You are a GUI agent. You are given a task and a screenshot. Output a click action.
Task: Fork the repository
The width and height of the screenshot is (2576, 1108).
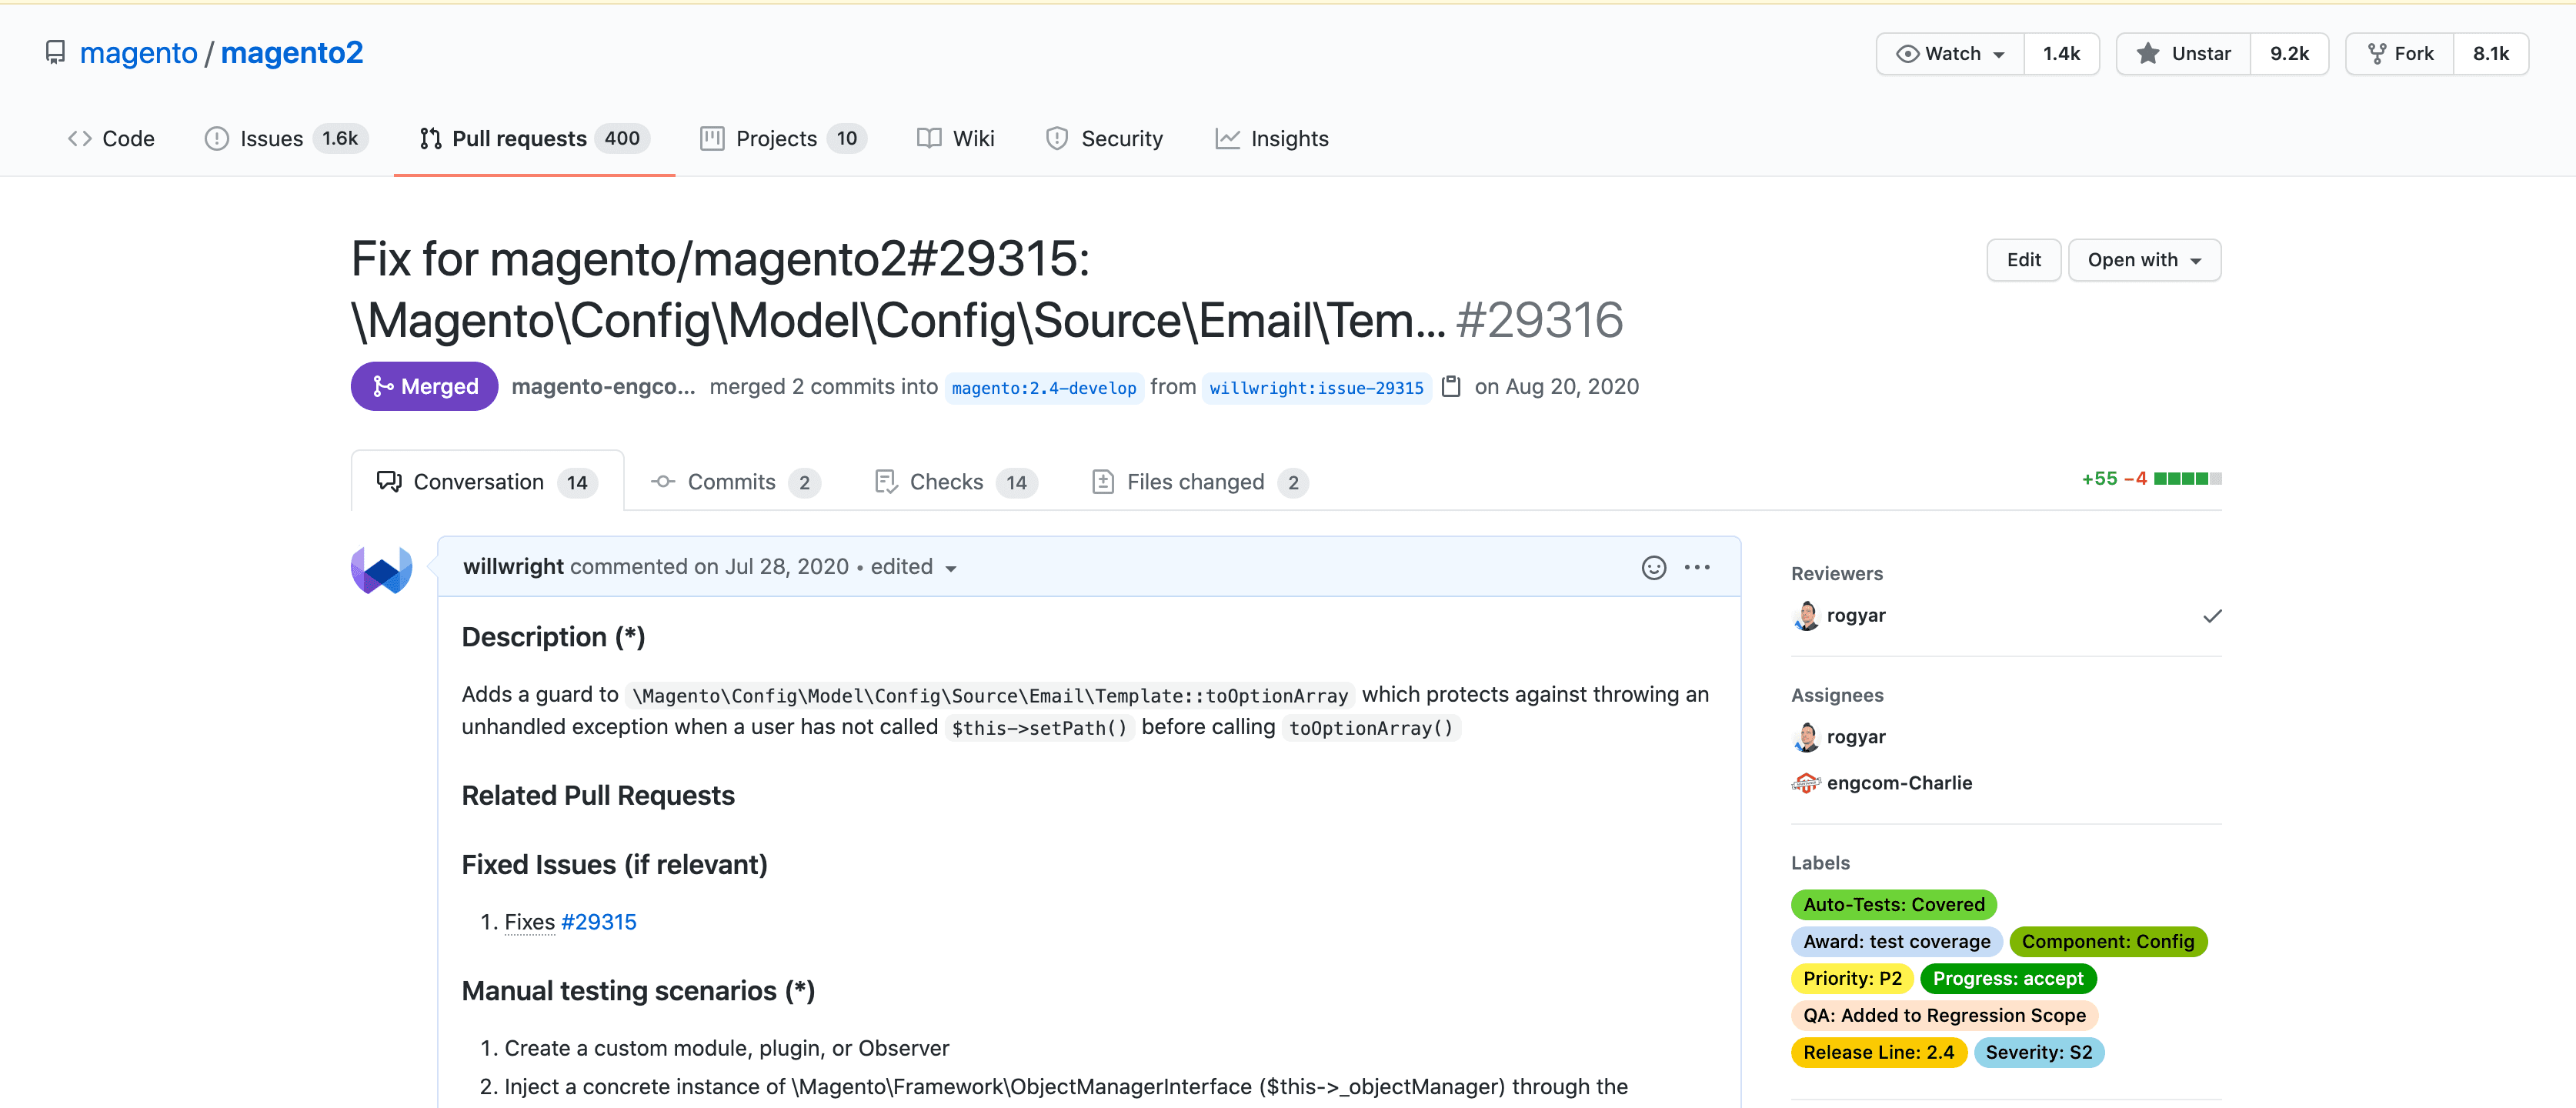tap(2400, 54)
